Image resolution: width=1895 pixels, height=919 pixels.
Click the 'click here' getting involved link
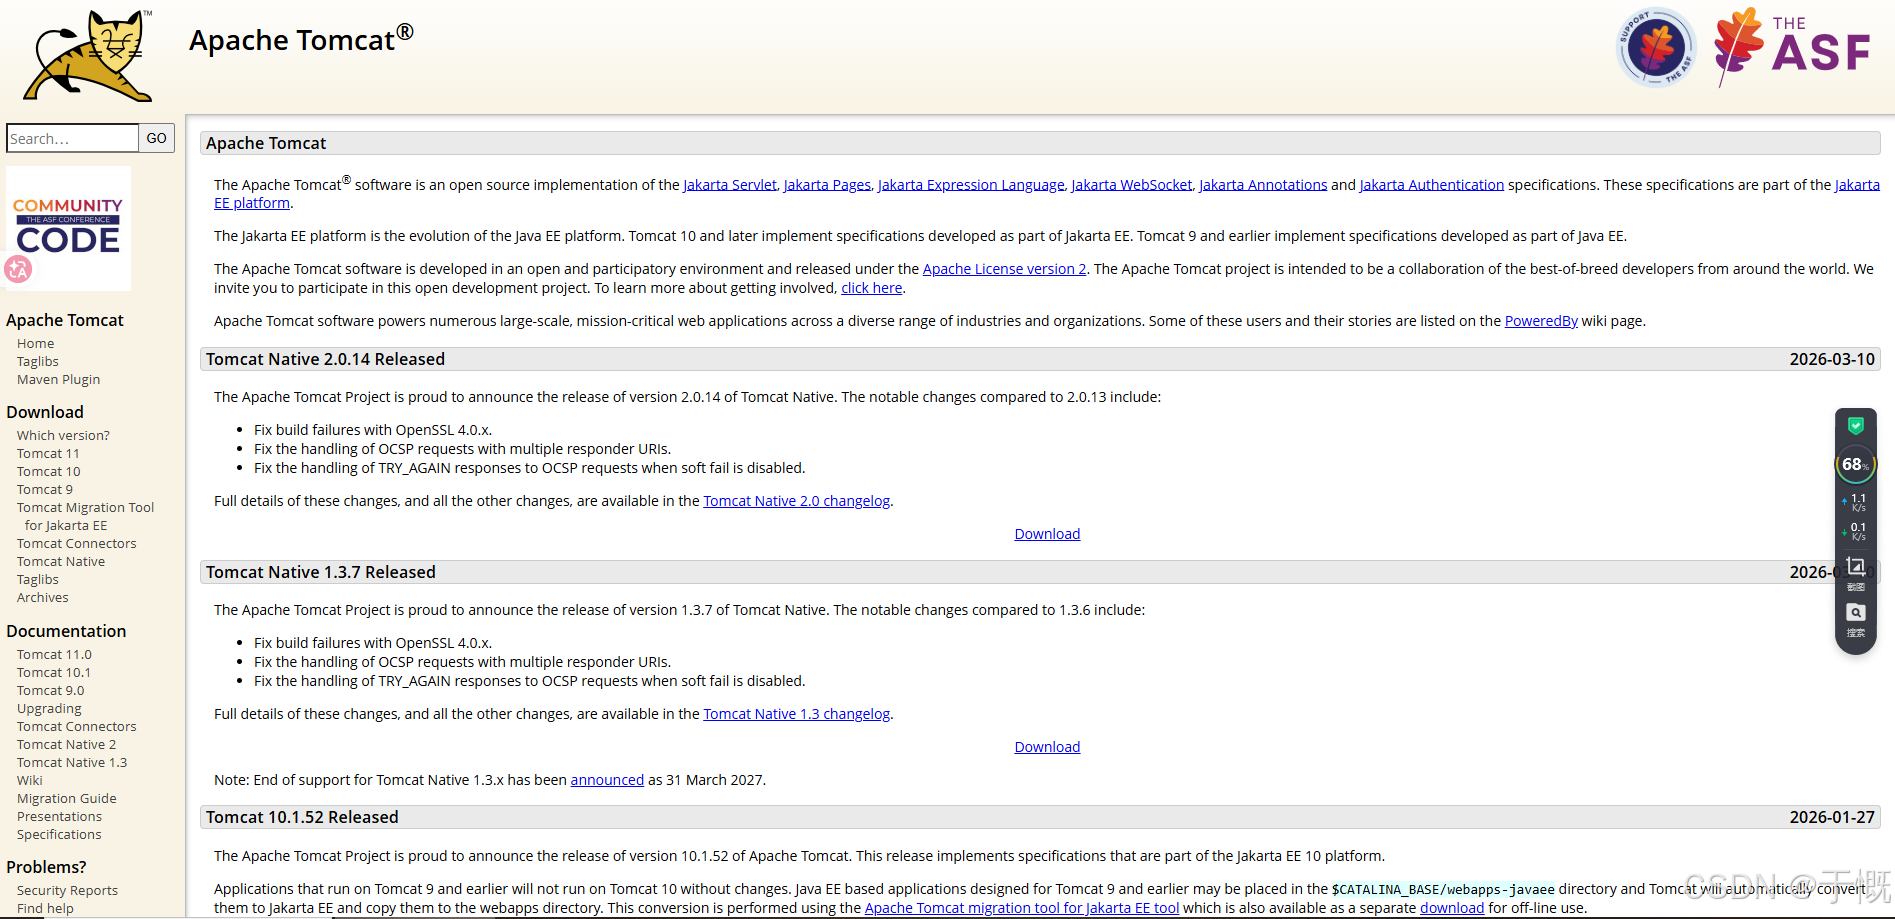pos(872,288)
